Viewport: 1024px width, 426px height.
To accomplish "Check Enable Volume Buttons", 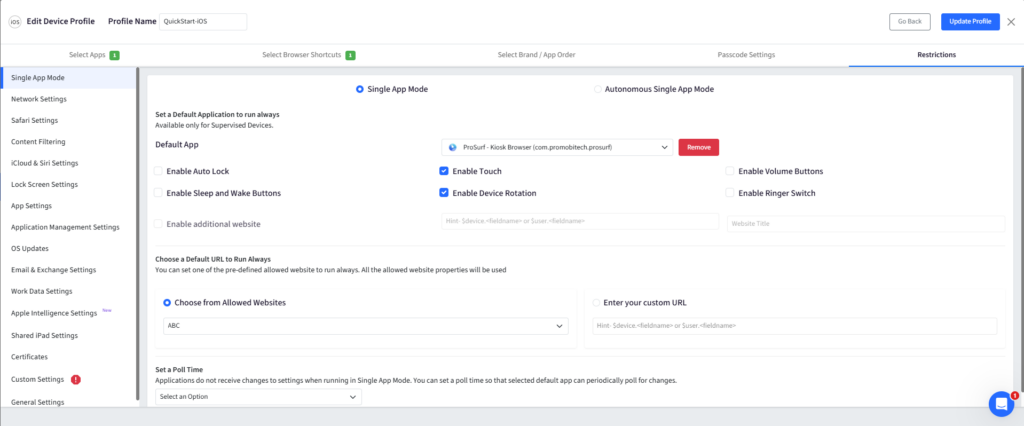I will point(730,171).
